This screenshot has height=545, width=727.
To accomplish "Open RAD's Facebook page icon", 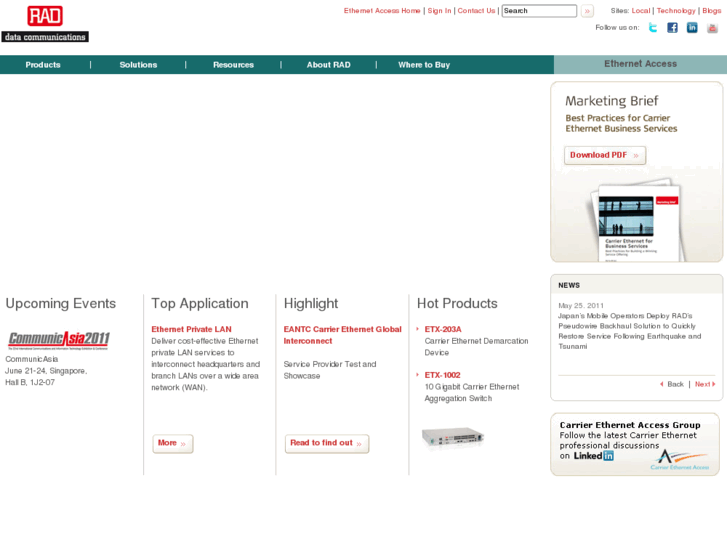I will [x=672, y=28].
